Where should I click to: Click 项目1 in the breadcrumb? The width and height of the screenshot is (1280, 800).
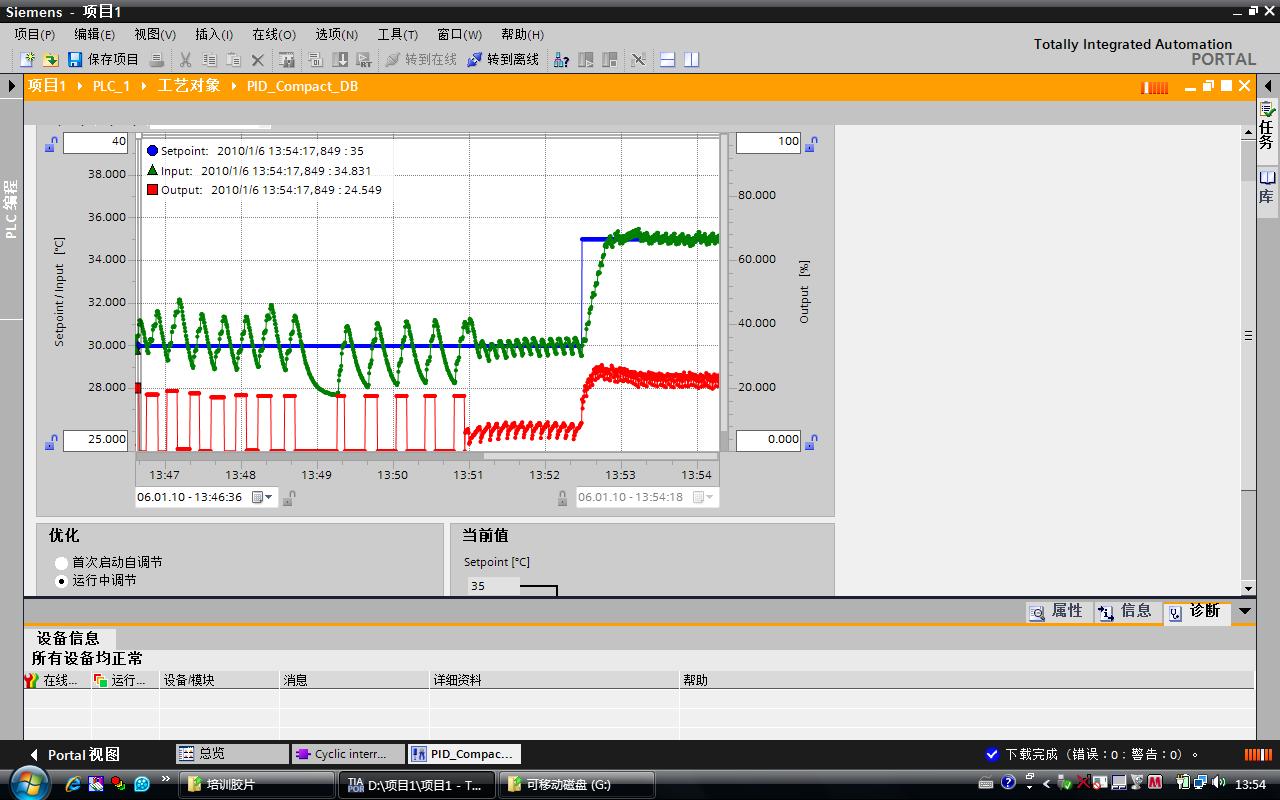coord(47,86)
